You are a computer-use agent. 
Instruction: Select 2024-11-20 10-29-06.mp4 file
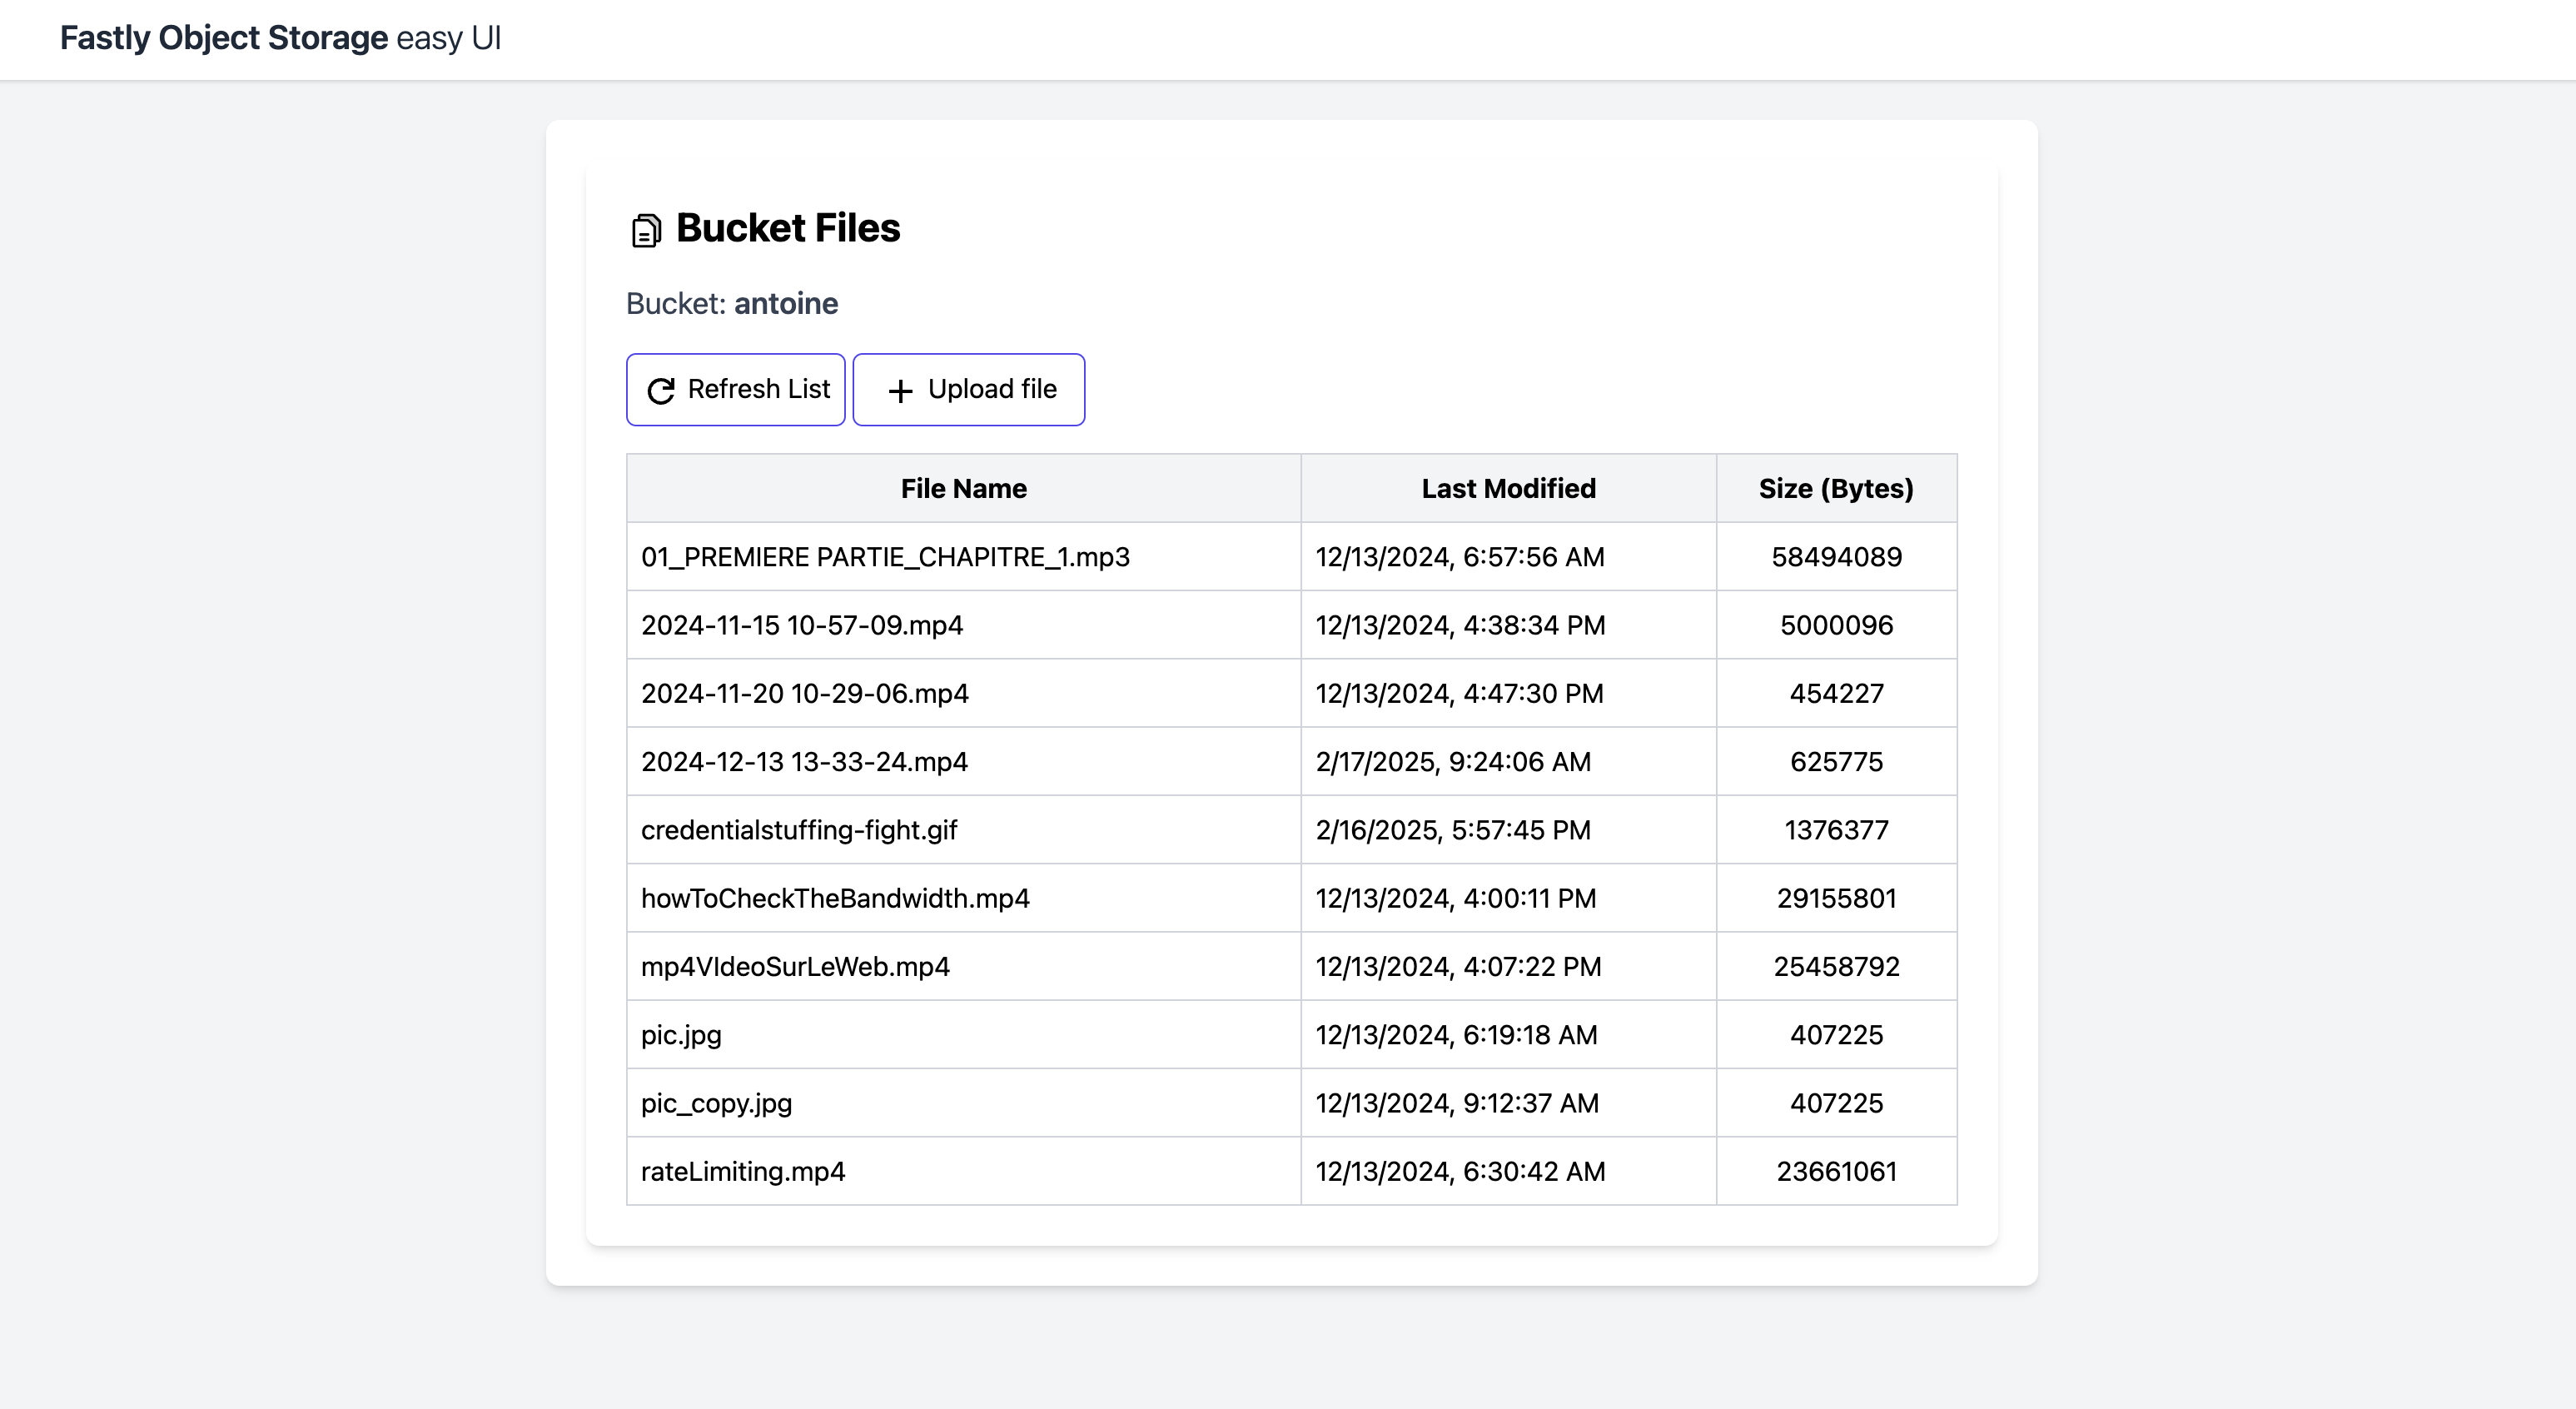pos(805,693)
